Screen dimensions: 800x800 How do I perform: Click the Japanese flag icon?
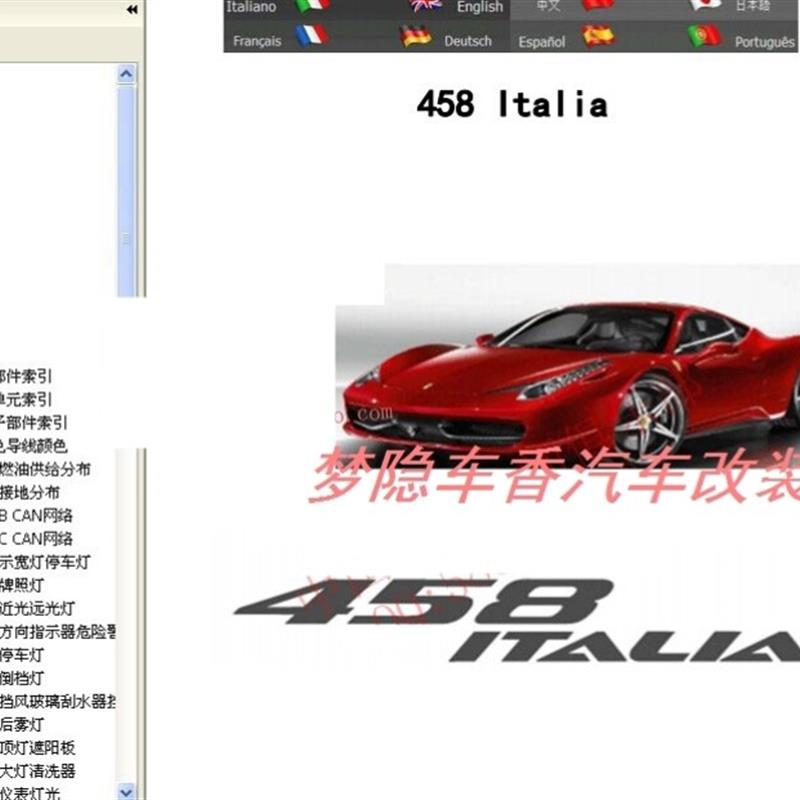click(x=706, y=5)
